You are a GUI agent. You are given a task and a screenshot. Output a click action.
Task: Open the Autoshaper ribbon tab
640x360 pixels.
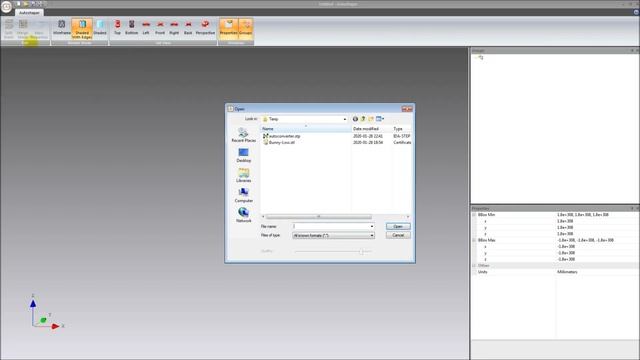[x=29, y=13]
